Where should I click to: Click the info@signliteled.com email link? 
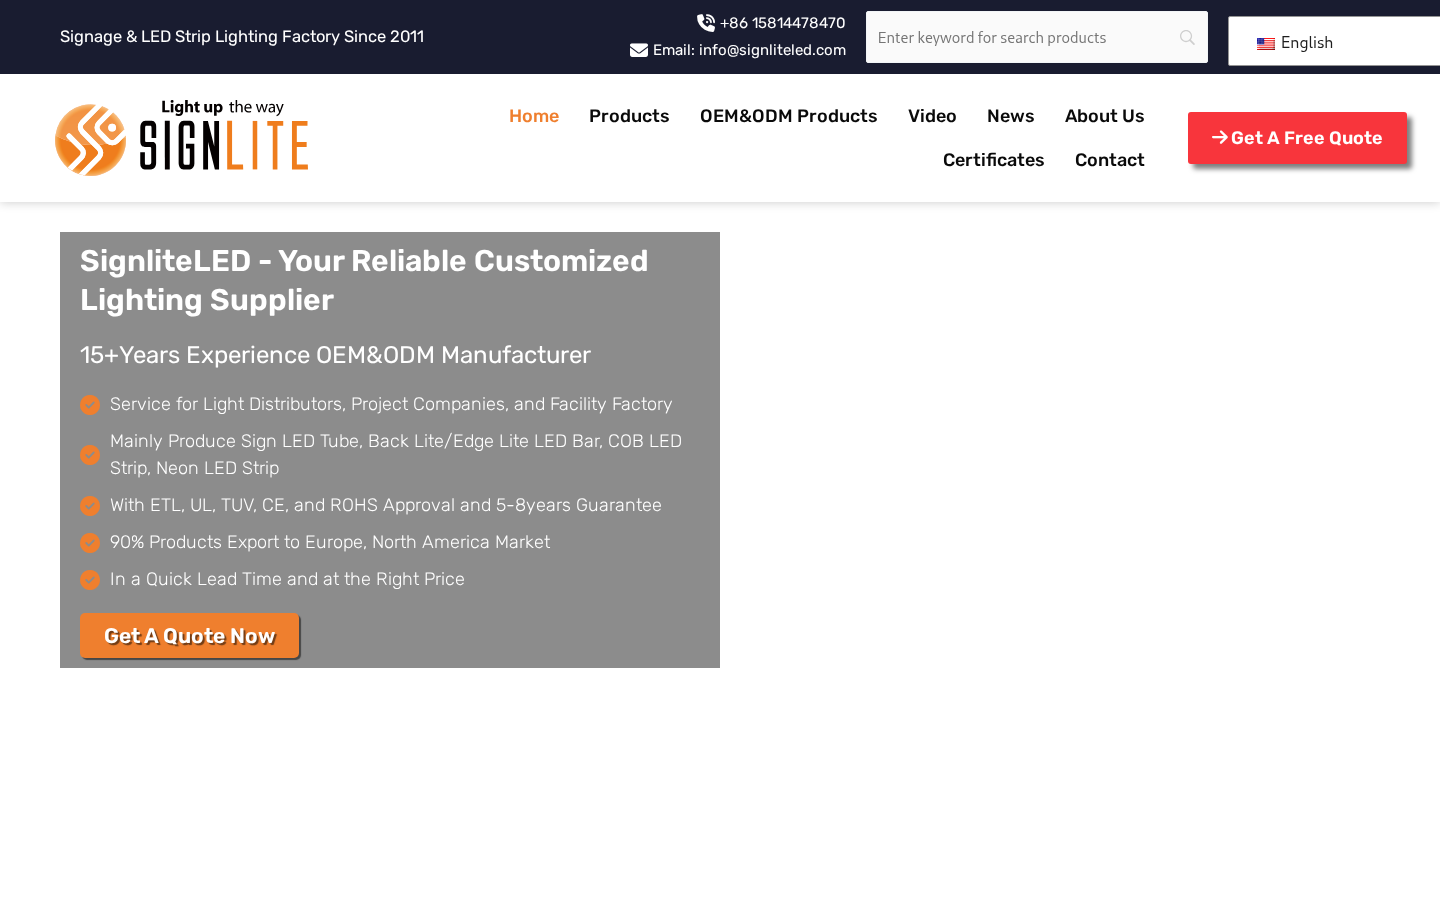(x=771, y=50)
